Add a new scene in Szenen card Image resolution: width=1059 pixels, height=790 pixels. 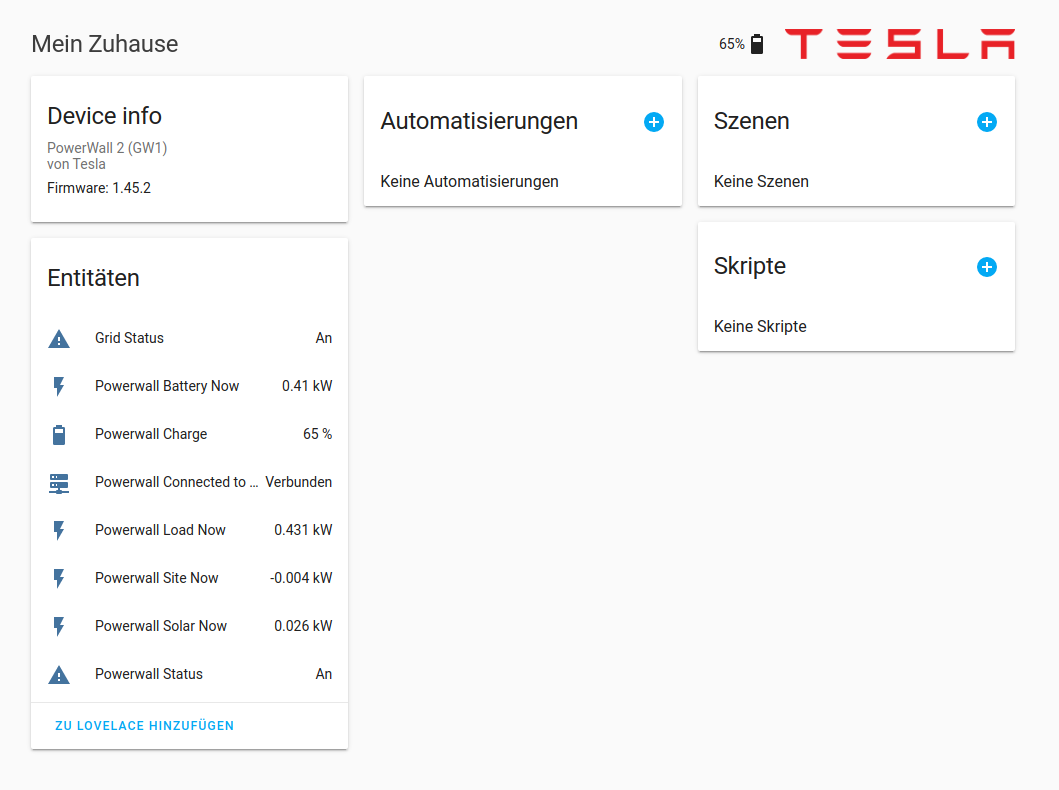pos(987,122)
